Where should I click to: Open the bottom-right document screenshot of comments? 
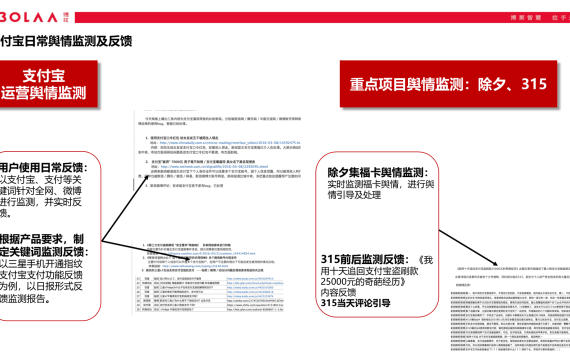(510, 308)
